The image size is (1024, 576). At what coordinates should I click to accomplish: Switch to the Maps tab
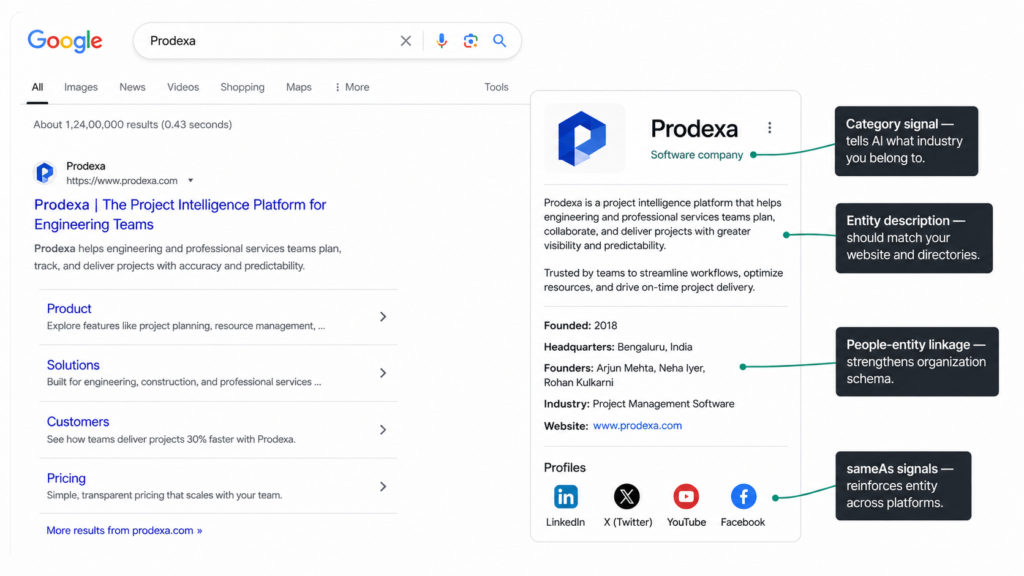point(298,88)
